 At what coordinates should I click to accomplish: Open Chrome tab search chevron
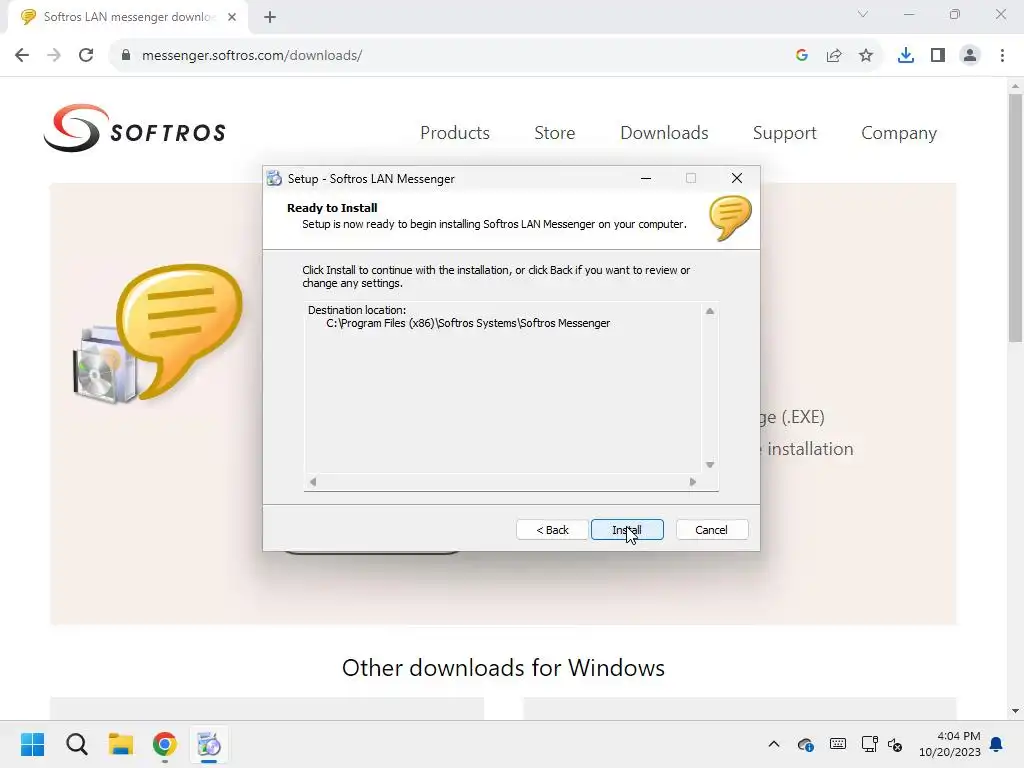coord(863,14)
